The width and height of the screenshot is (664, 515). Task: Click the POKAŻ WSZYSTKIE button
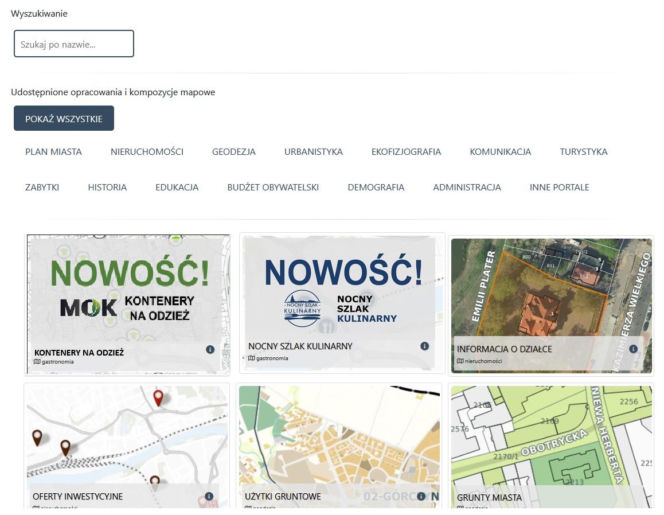tap(64, 119)
